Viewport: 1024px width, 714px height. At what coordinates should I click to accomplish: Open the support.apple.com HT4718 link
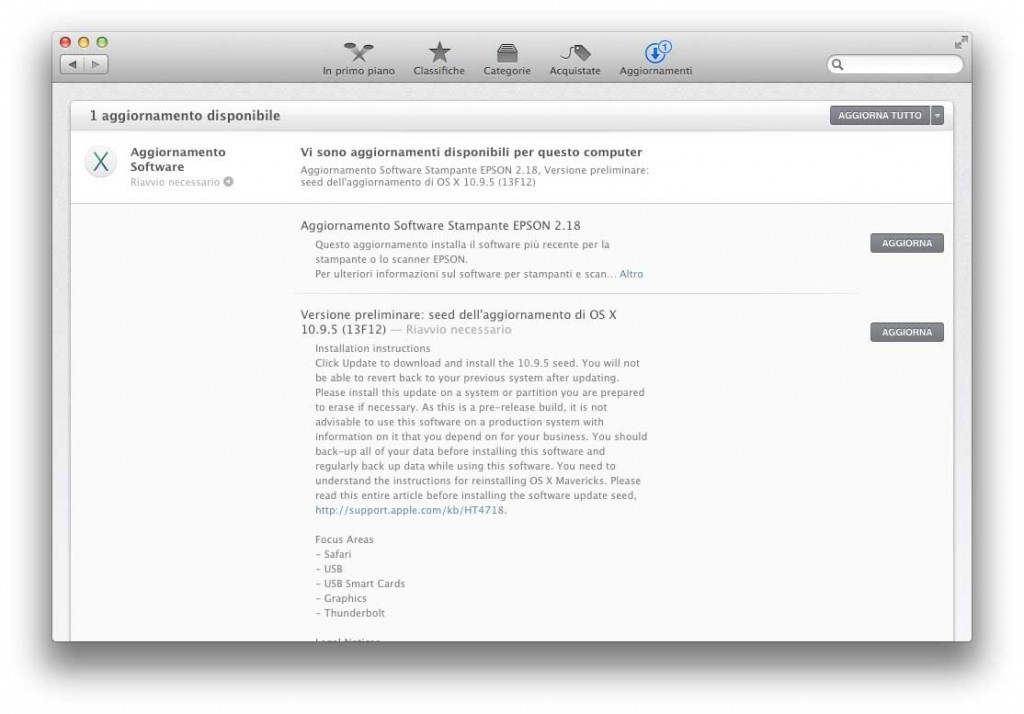(409, 510)
